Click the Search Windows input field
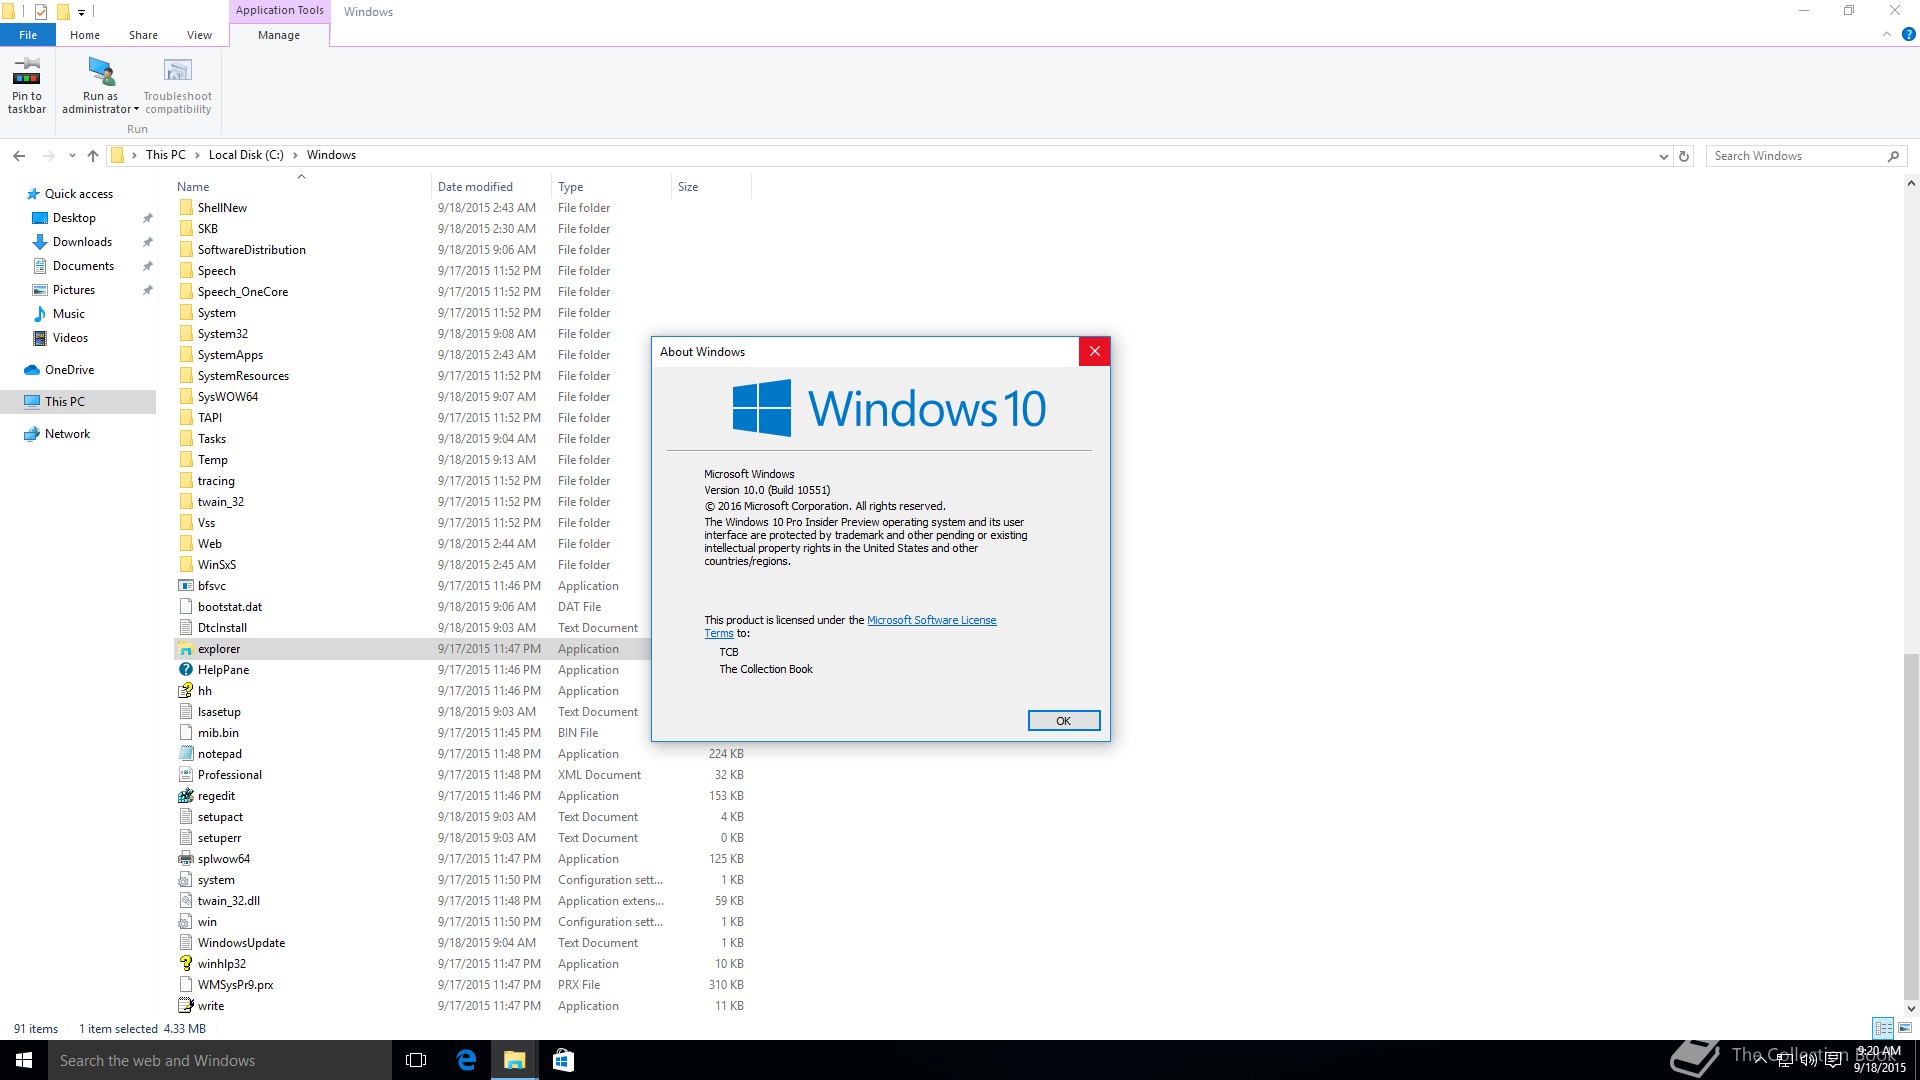Screen dimensions: 1920x1080 [1795, 156]
